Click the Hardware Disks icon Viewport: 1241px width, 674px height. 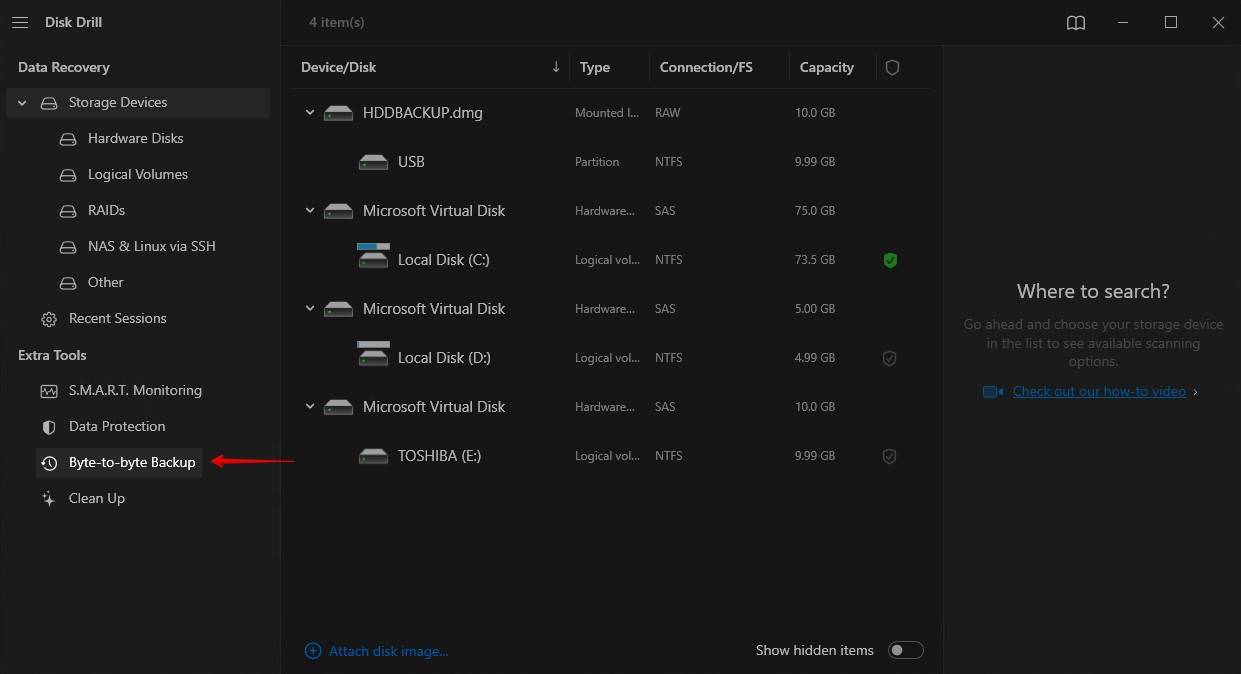pyautogui.click(x=68, y=139)
